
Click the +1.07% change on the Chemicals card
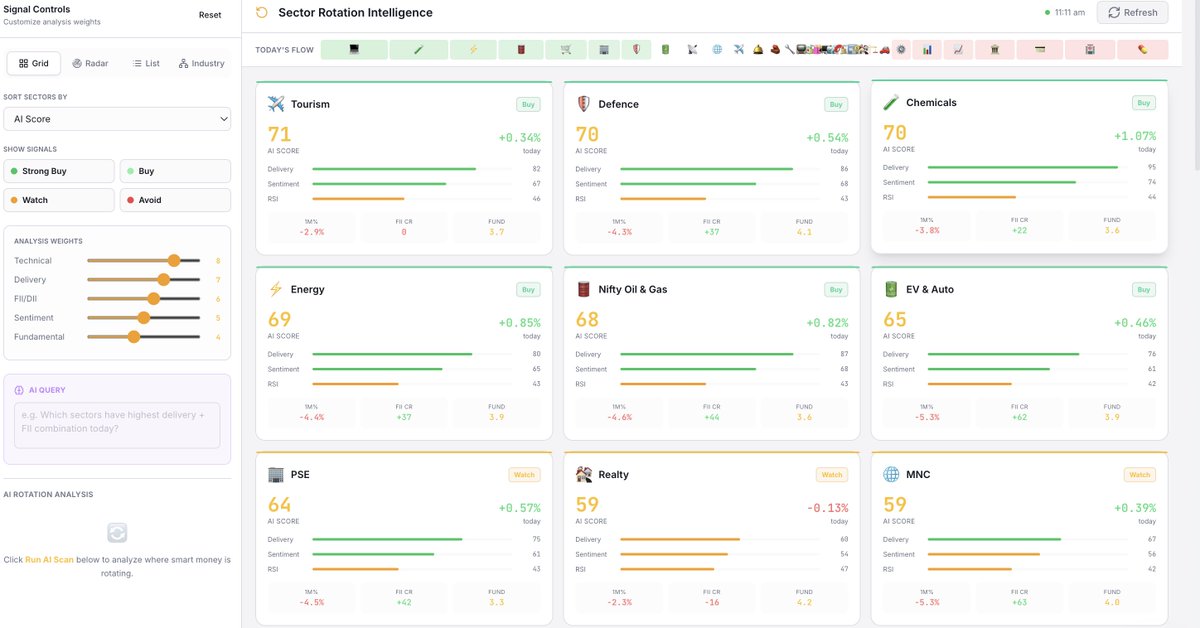pyautogui.click(x=1135, y=136)
